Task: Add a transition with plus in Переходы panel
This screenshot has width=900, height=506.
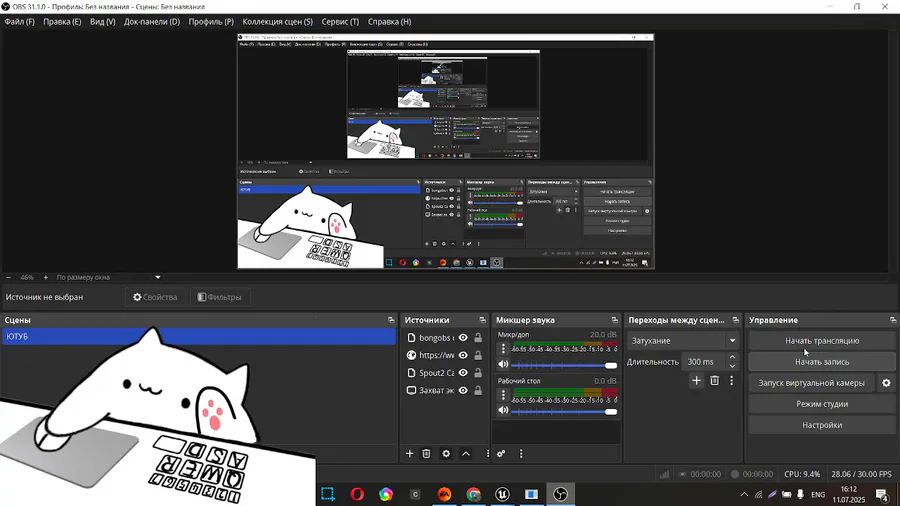Action: point(696,380)
